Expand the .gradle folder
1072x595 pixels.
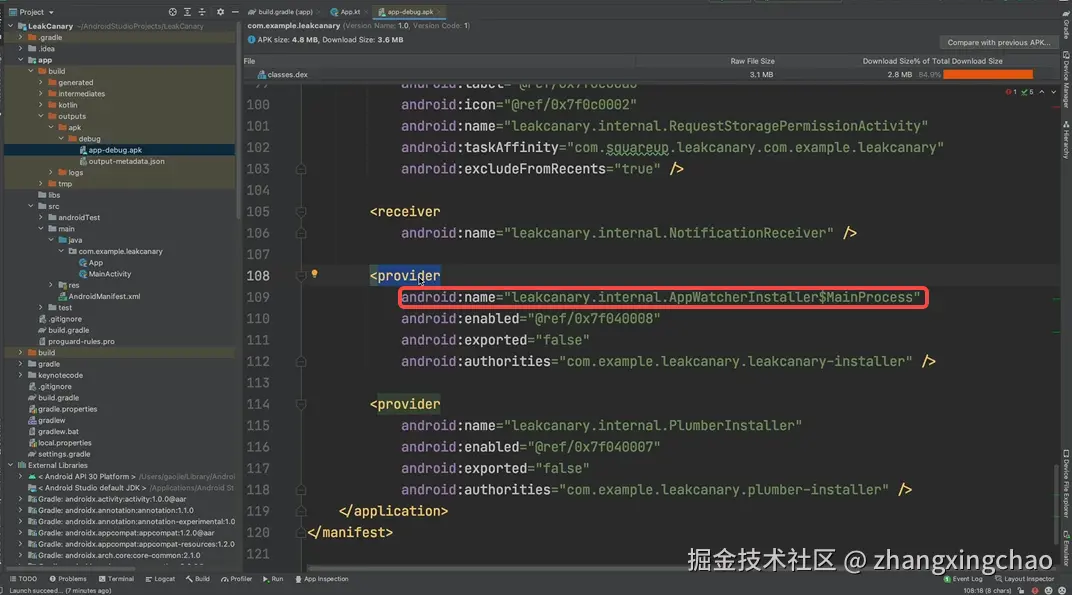tap(21, 37)
